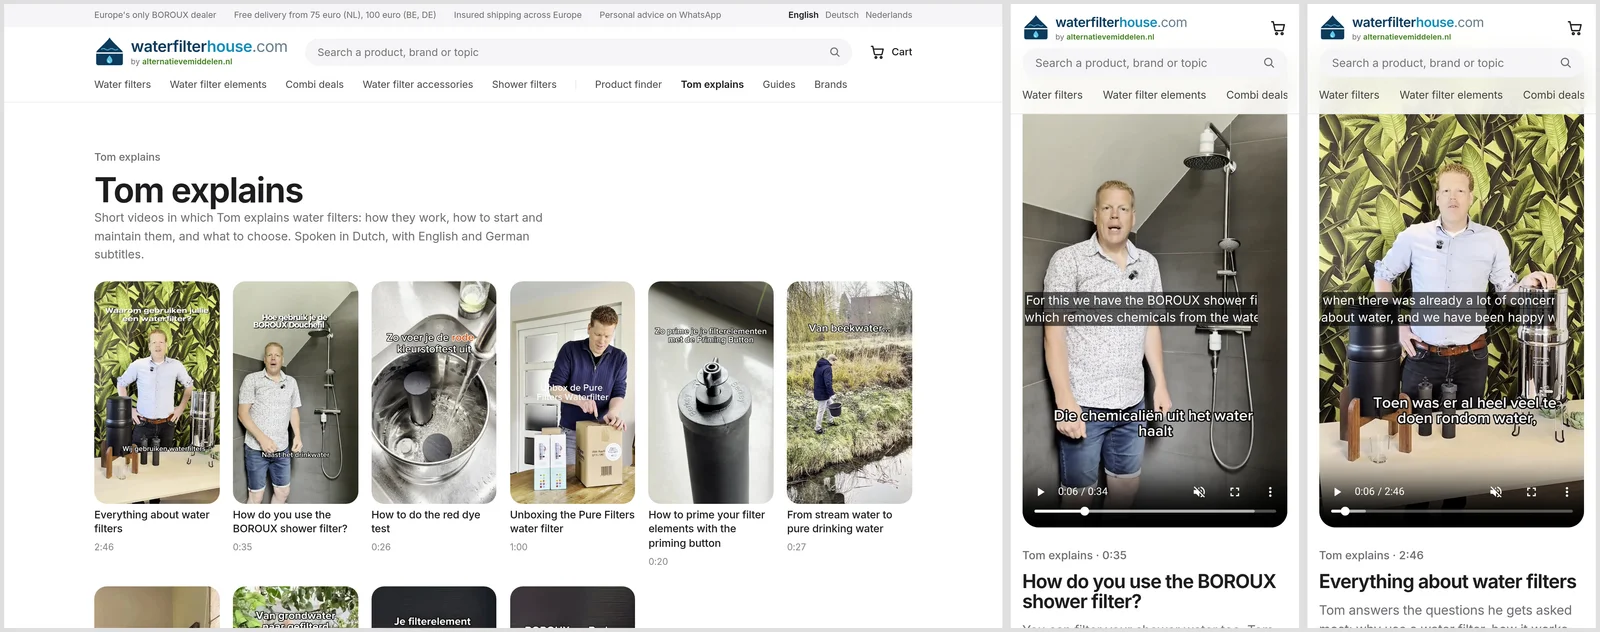Click play on the BOROUX shower filter video
This screenshot has width=1600, height=632.
click(1040, 492)
